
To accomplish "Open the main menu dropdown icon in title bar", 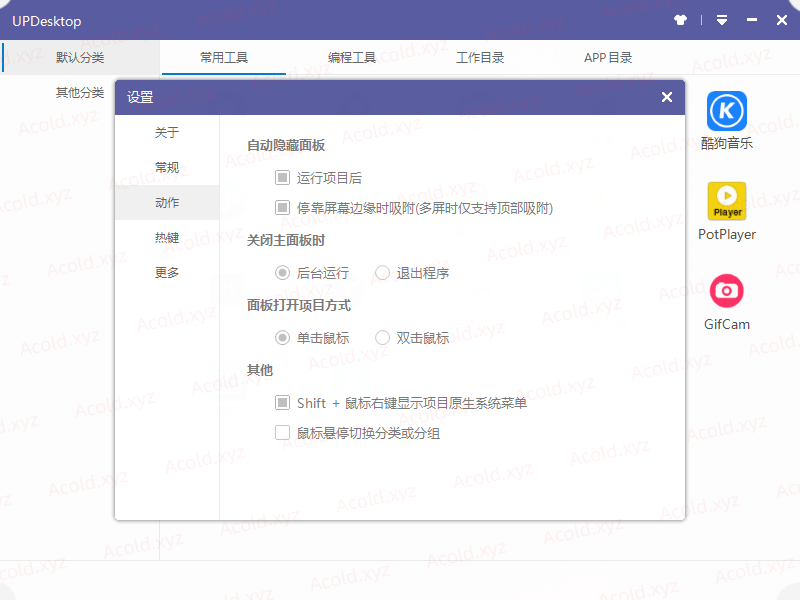I will (x=721, y=20).
